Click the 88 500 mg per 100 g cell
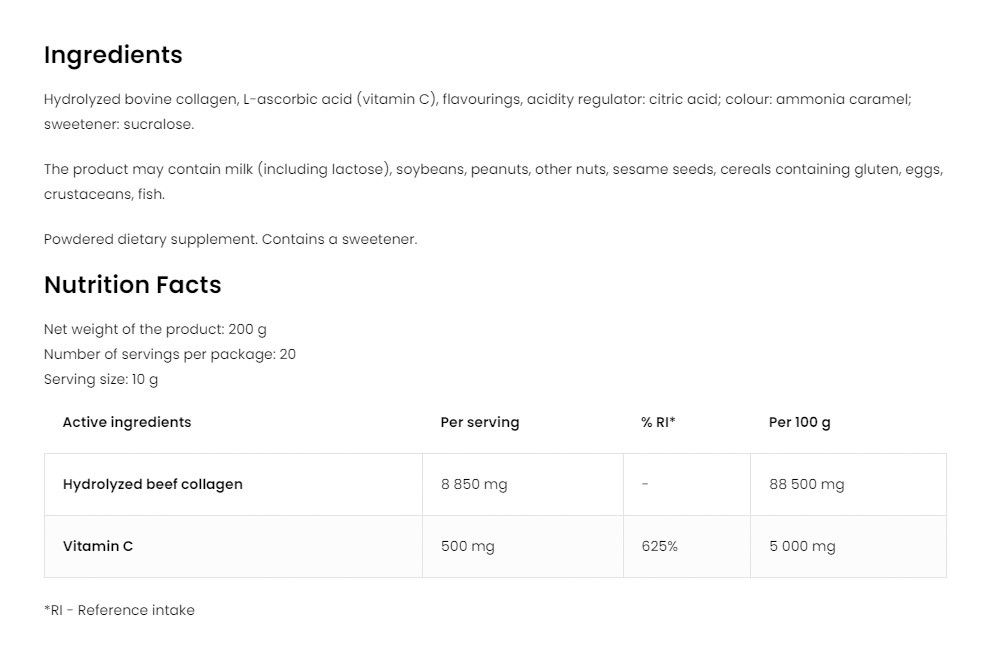The height and width of the screenshot is (669, 989). (806, 484)
